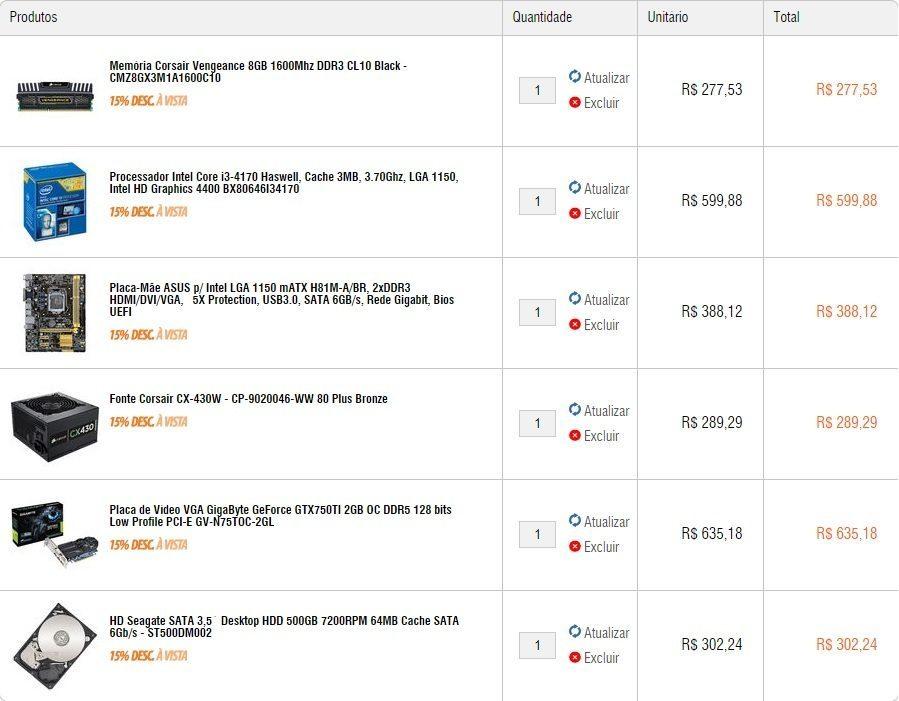This screenshot has height=701, width=899.
Task: Click Atualizar text for Corsair CX-430W
Action: pyautogui.click(x=606, y=410)
